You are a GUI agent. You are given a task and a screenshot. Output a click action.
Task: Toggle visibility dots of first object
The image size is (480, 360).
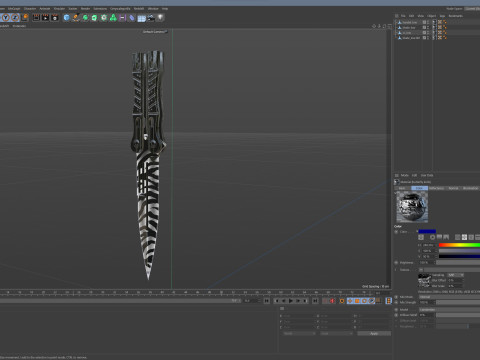[428, 22]
